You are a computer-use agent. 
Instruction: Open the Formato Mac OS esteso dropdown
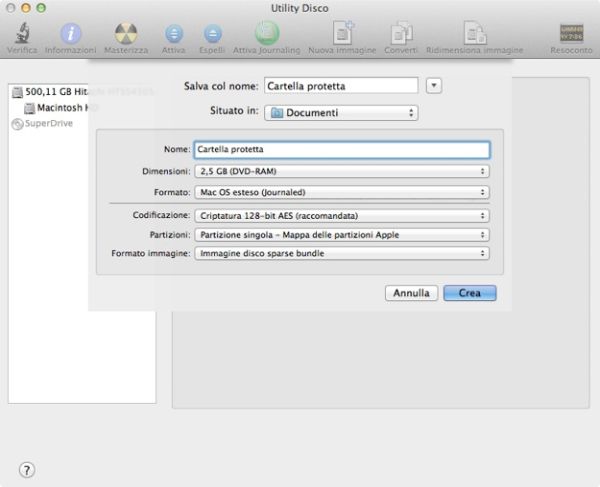tap(341, 192)
